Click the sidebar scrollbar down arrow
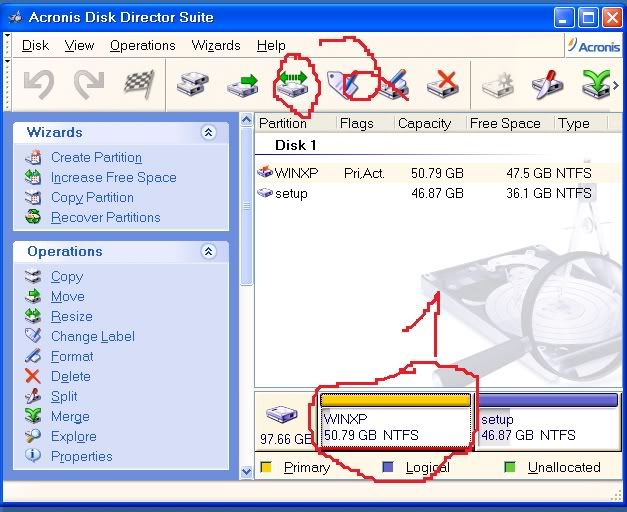Screen dimensions: 627x512 [x=247, y=472]
